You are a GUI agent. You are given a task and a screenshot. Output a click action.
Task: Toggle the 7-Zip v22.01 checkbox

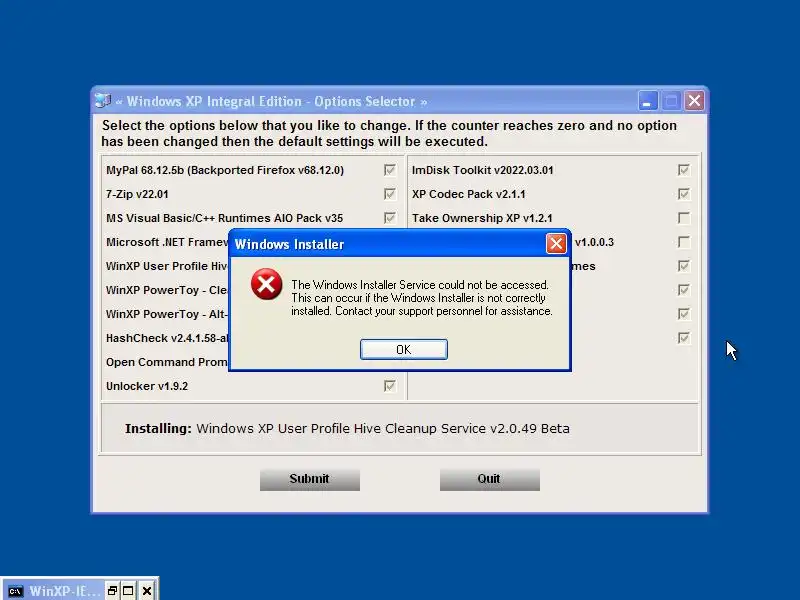(390, 194)
